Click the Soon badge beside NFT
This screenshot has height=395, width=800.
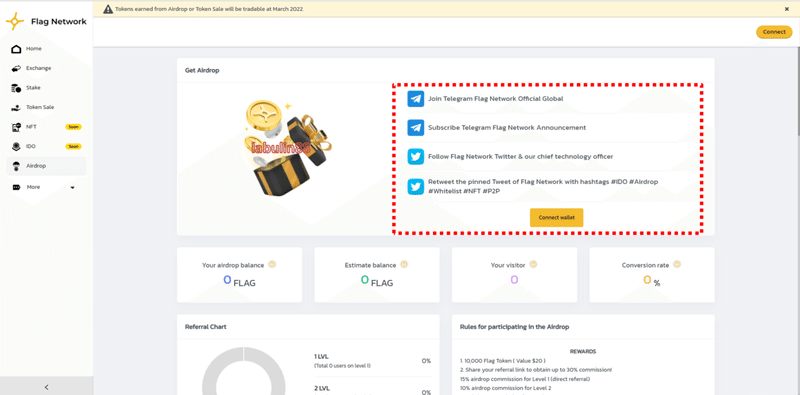pyautogui.click(x=73, y=127)
